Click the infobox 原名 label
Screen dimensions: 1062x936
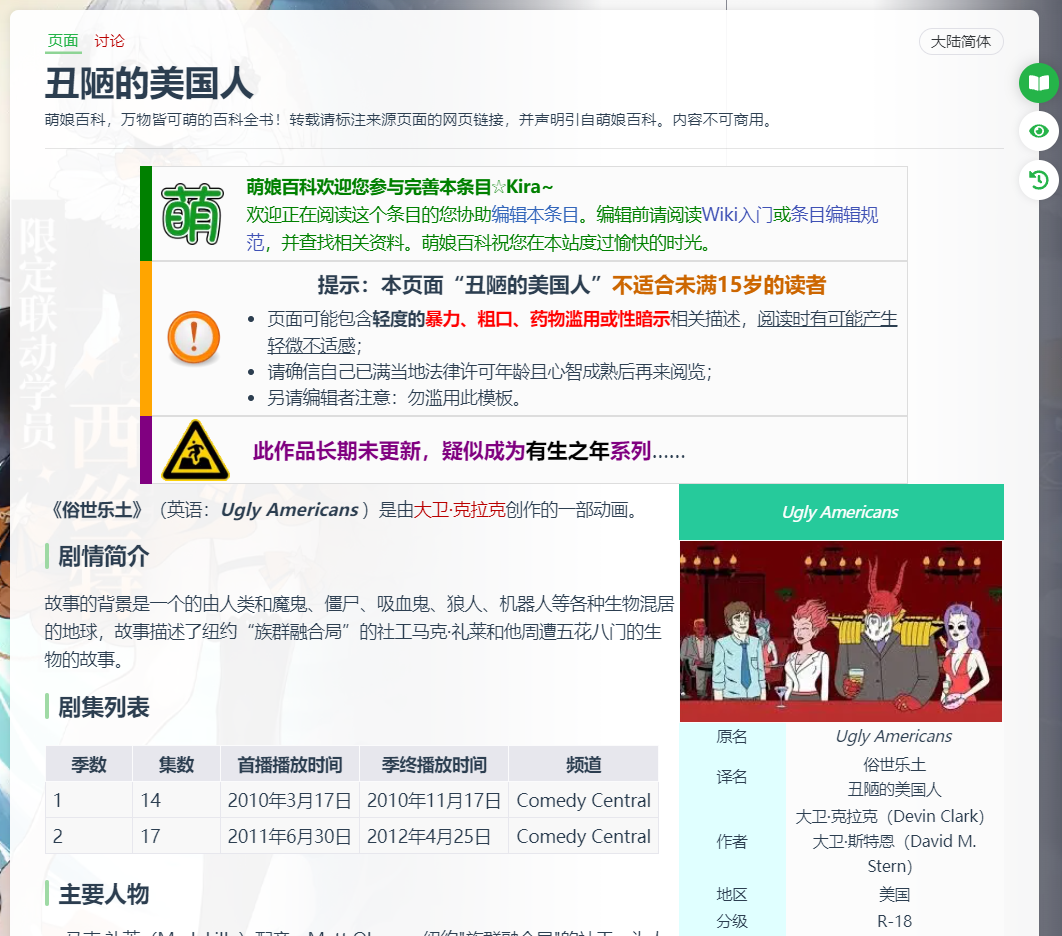pyautogui.click(x=731, y=736)
